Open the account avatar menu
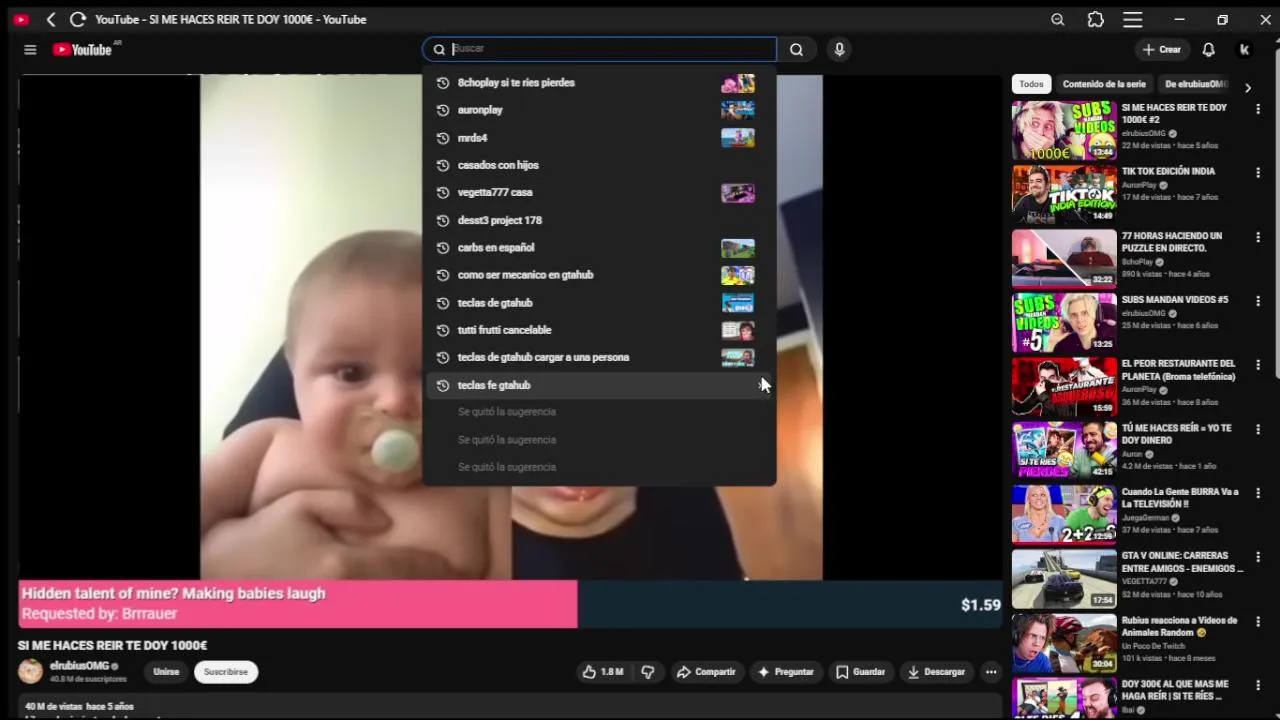1280x720 pixels. click(1244, 49)
